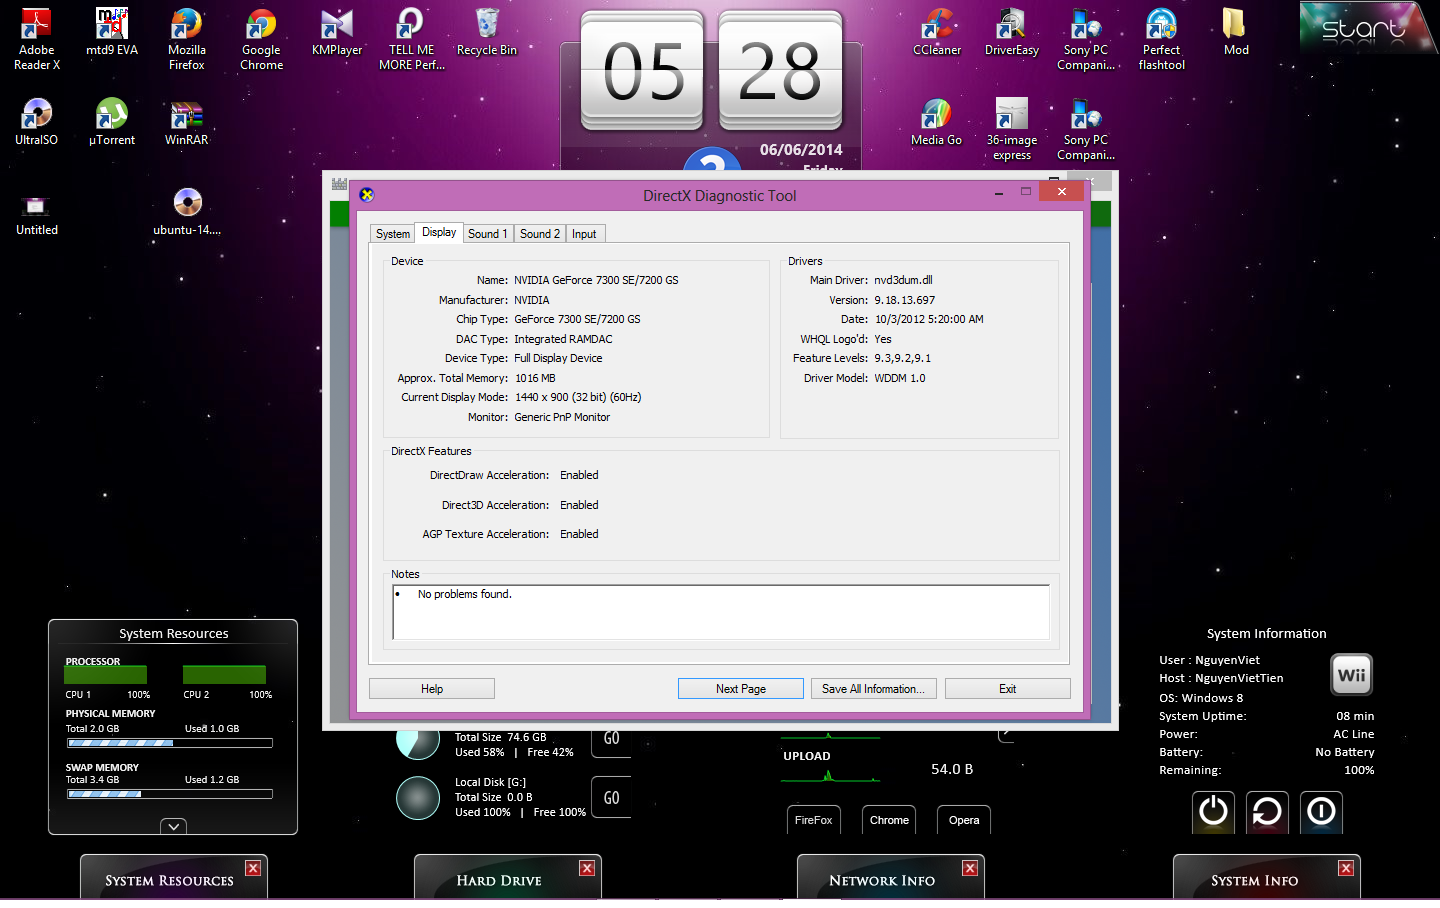Click the Physical Memory usage bar

170,743
